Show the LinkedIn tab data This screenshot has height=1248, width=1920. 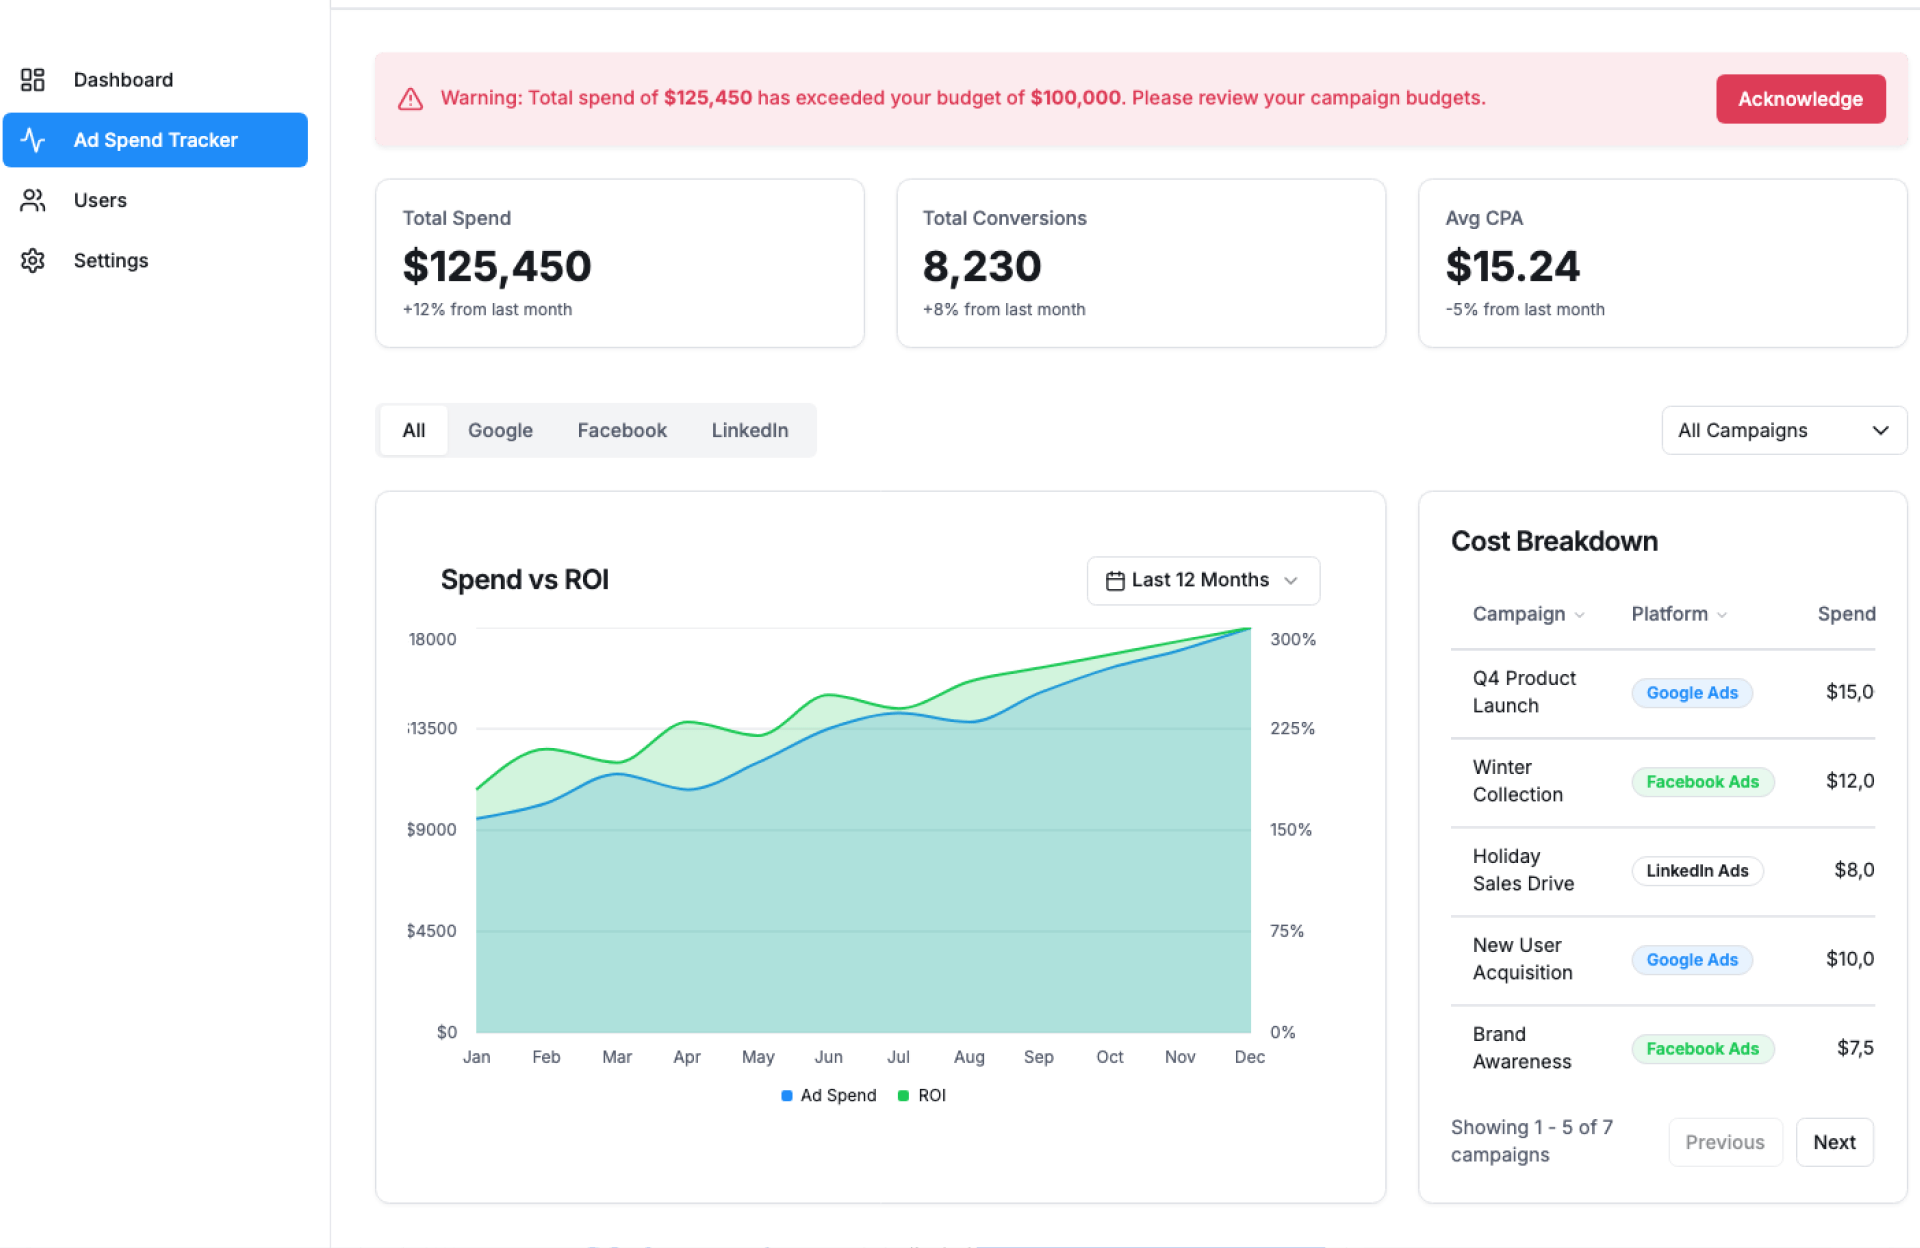click(x=749, y=431)
